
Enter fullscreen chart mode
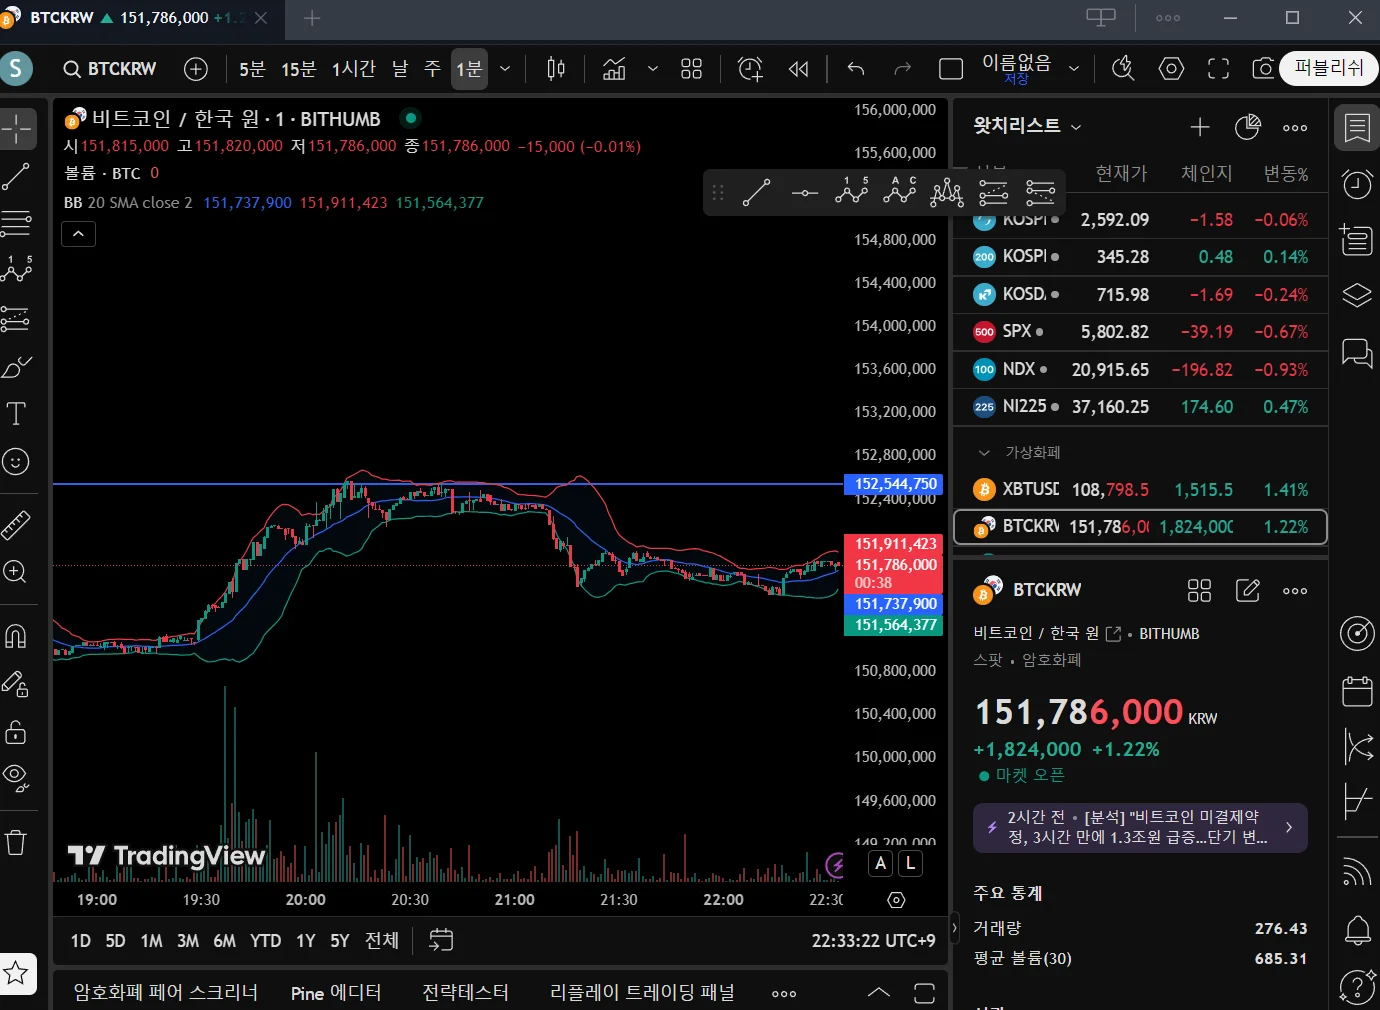(1218, 68)
